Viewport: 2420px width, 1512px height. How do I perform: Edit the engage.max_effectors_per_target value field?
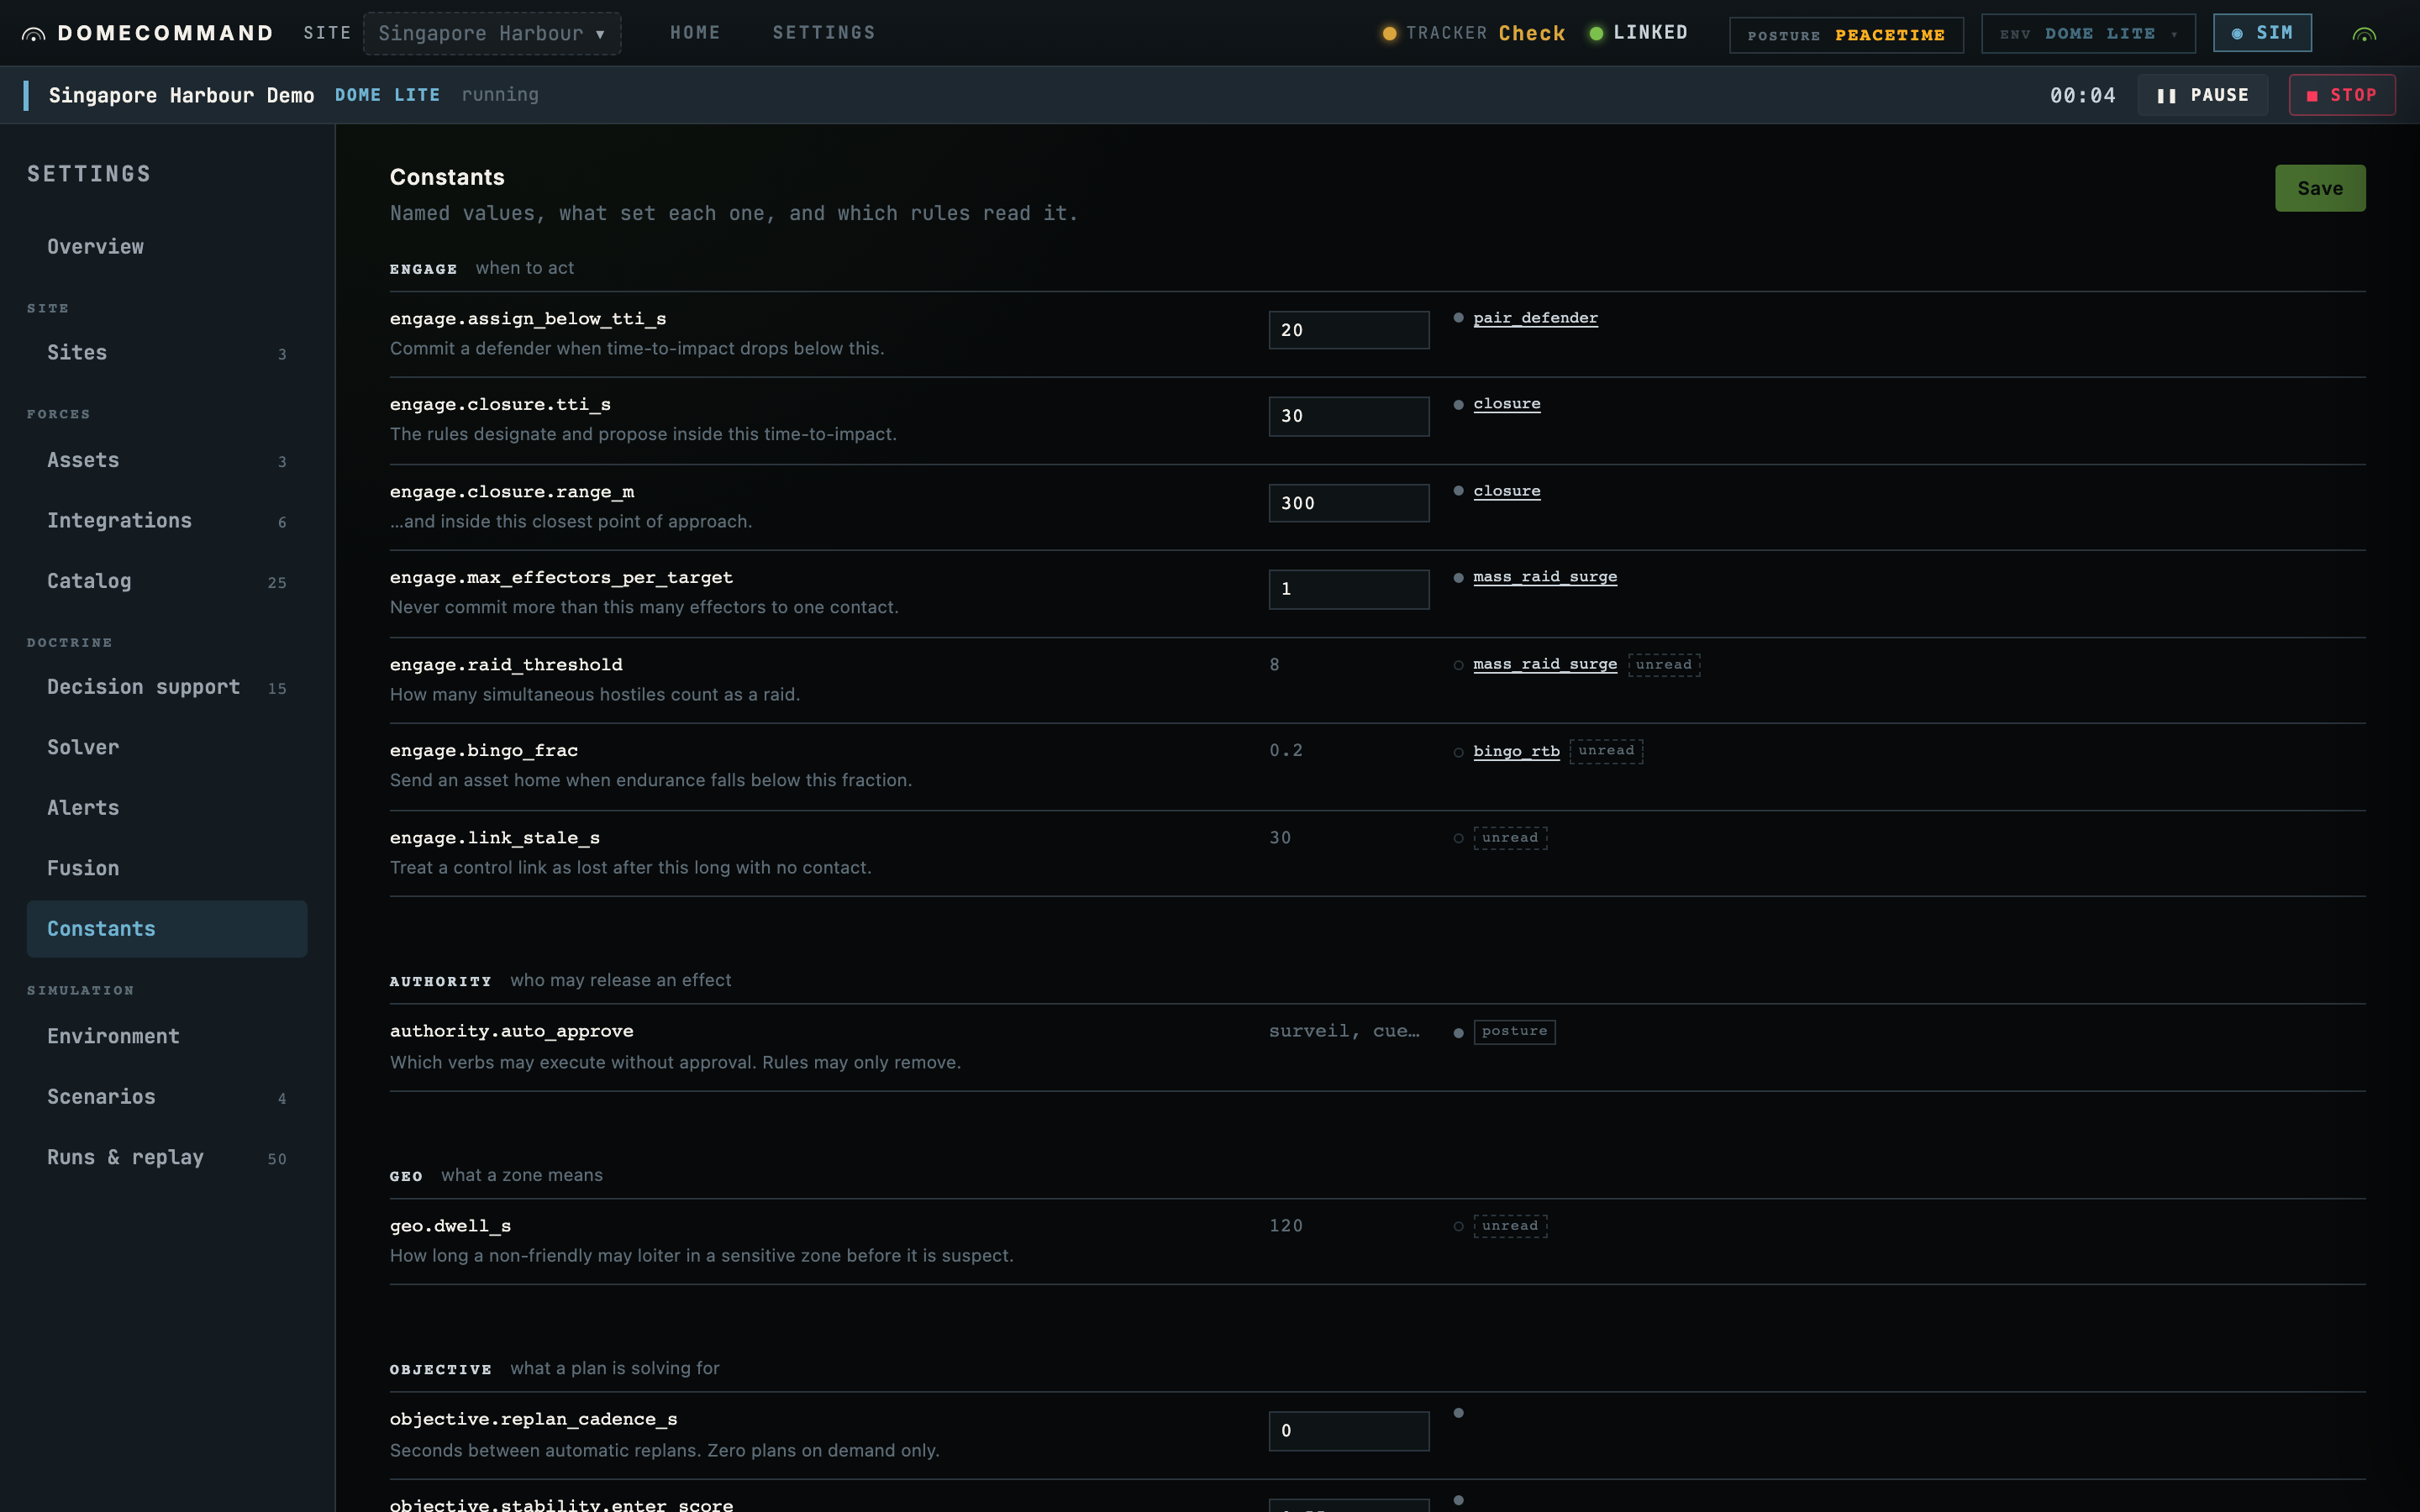(x=1349, y=589)
